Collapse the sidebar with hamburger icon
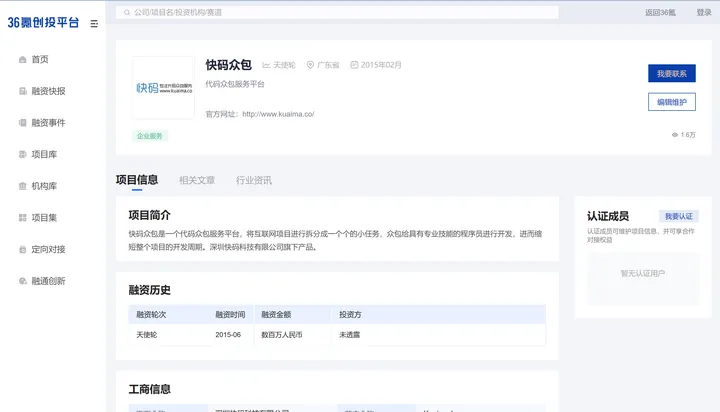 point(94,23)
